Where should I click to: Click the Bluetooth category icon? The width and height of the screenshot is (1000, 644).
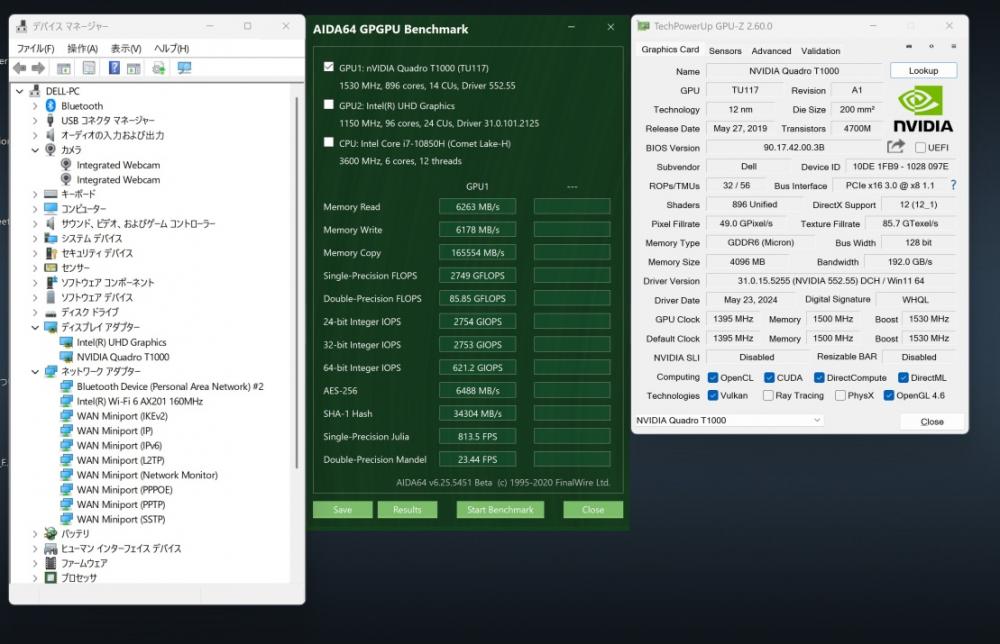[x=51, y=105]
